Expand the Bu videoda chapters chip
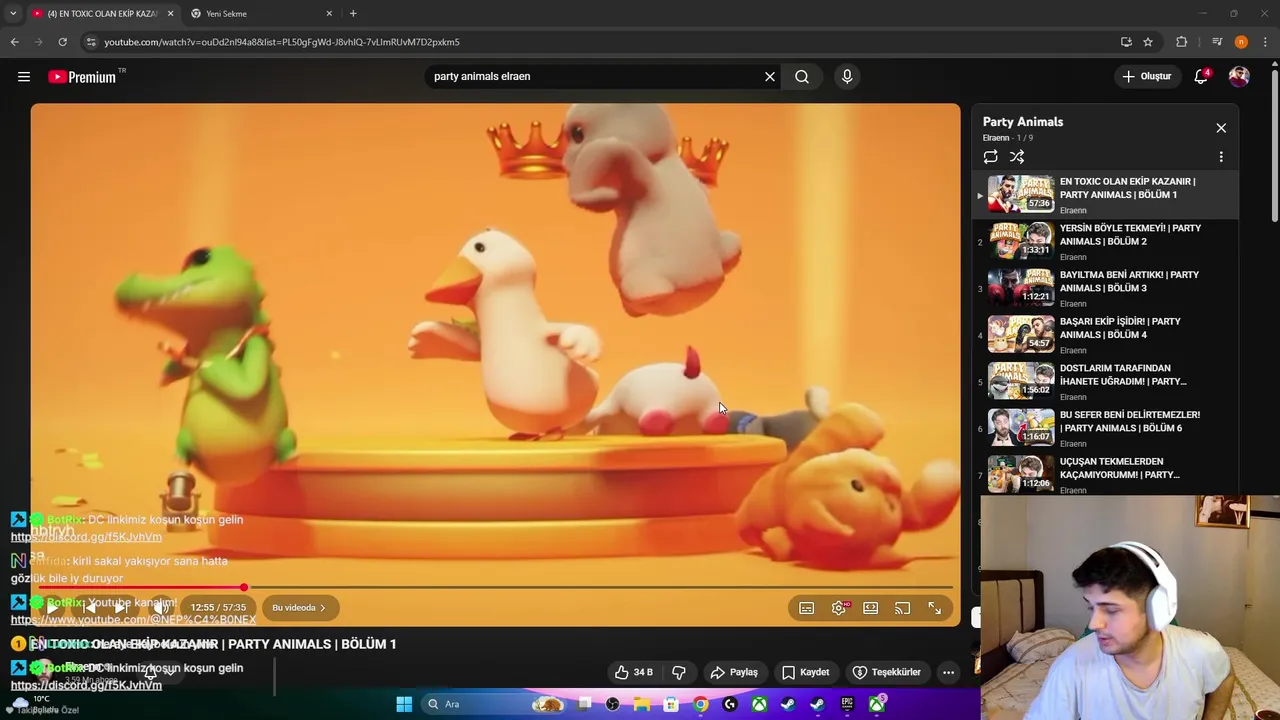Image resolution: width=1280 pixels, height=720 pixels. pyautogui.click(x=299, y=608)
